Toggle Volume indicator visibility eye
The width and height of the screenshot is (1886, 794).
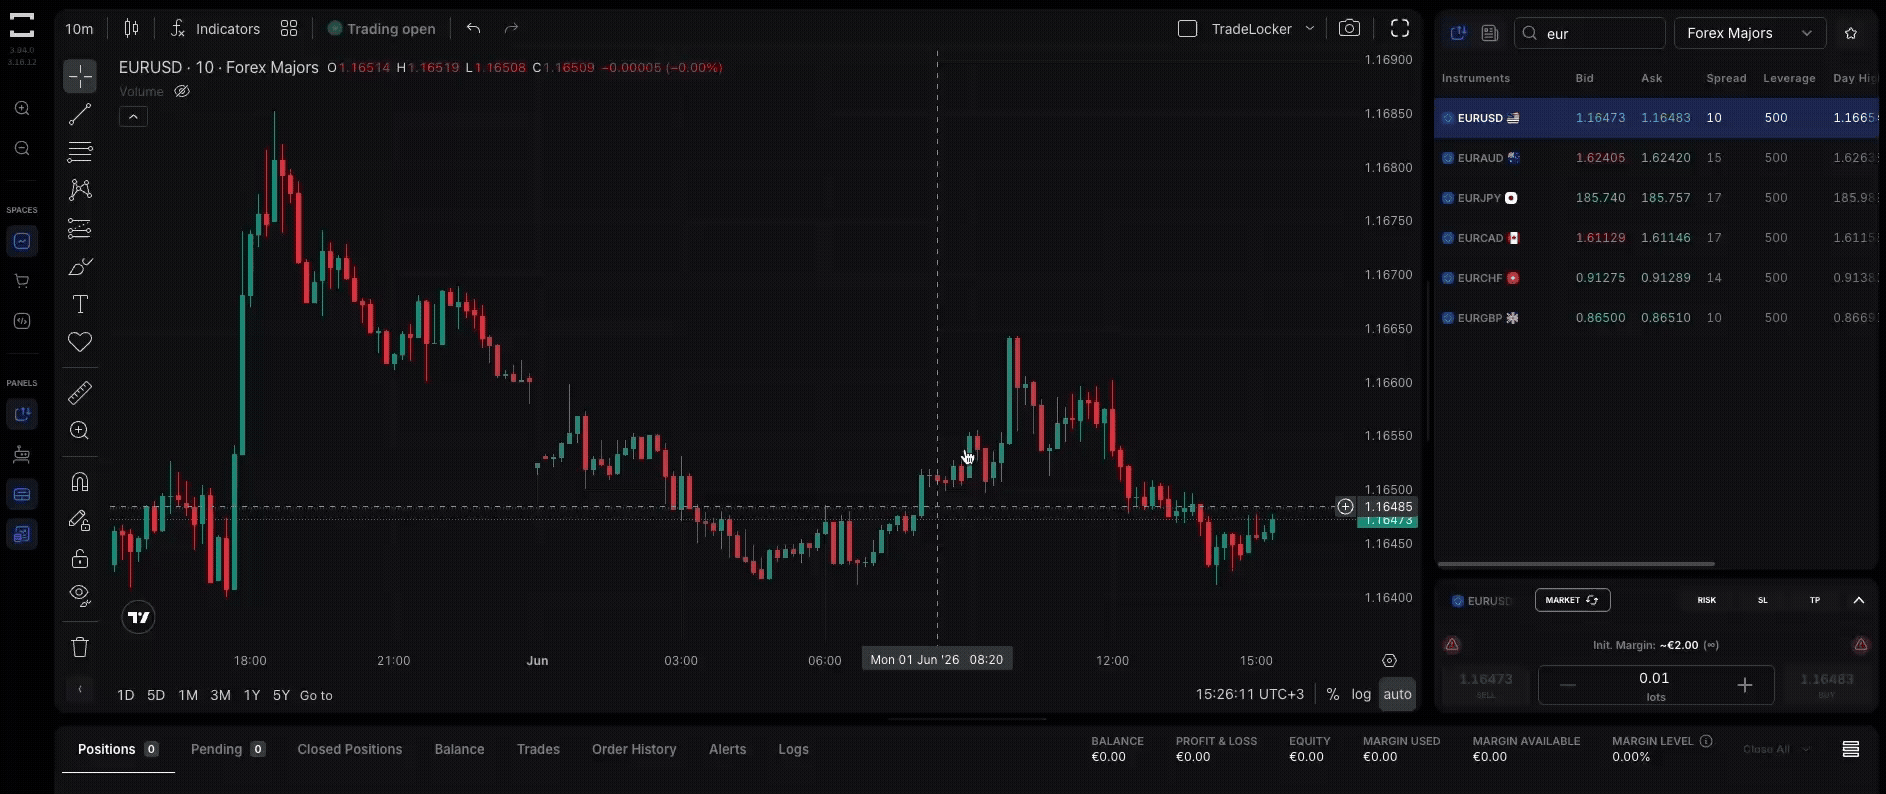click(x=182, y=91)
